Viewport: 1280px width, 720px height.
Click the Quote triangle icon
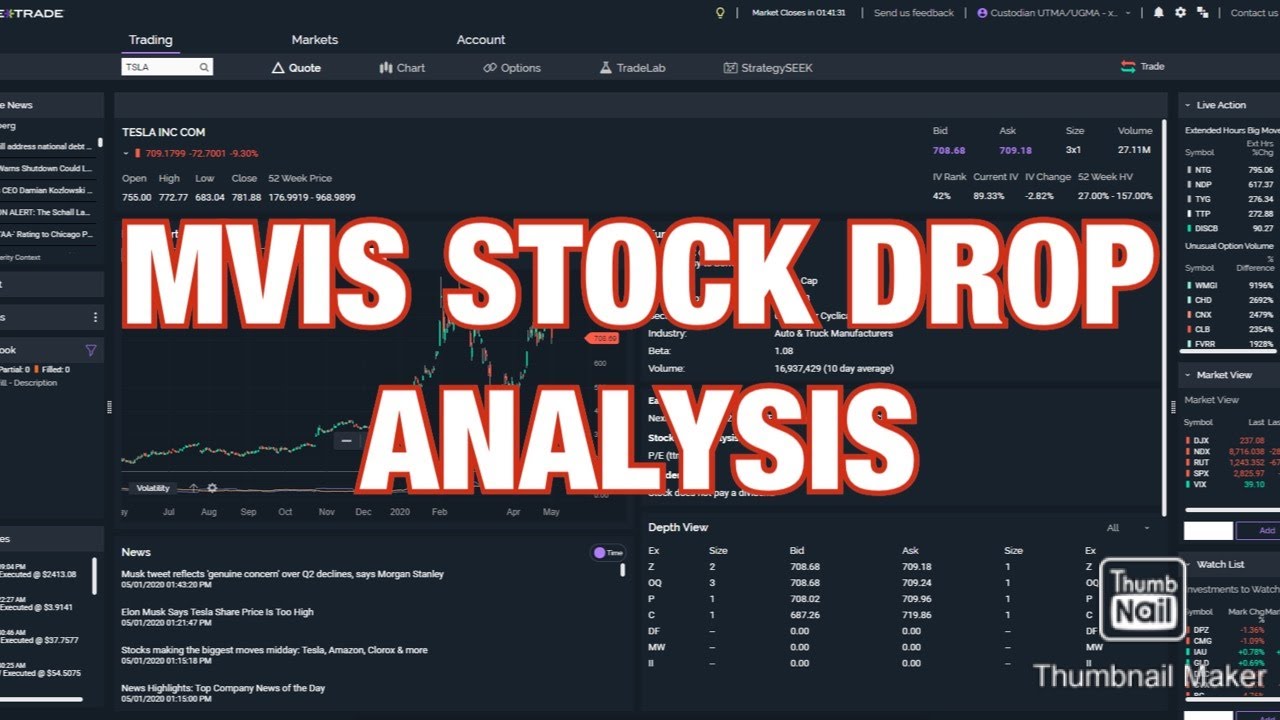point(279,68)
